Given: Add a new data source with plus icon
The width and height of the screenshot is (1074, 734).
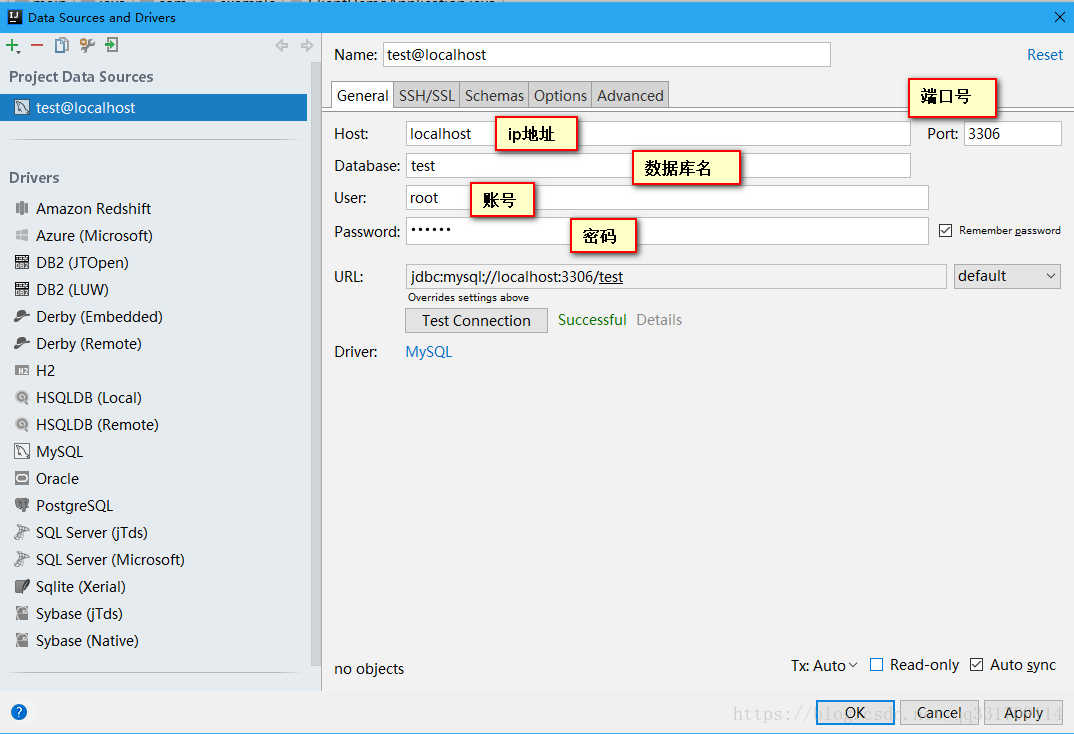Looking at the screenshot, I should (12, 46).
